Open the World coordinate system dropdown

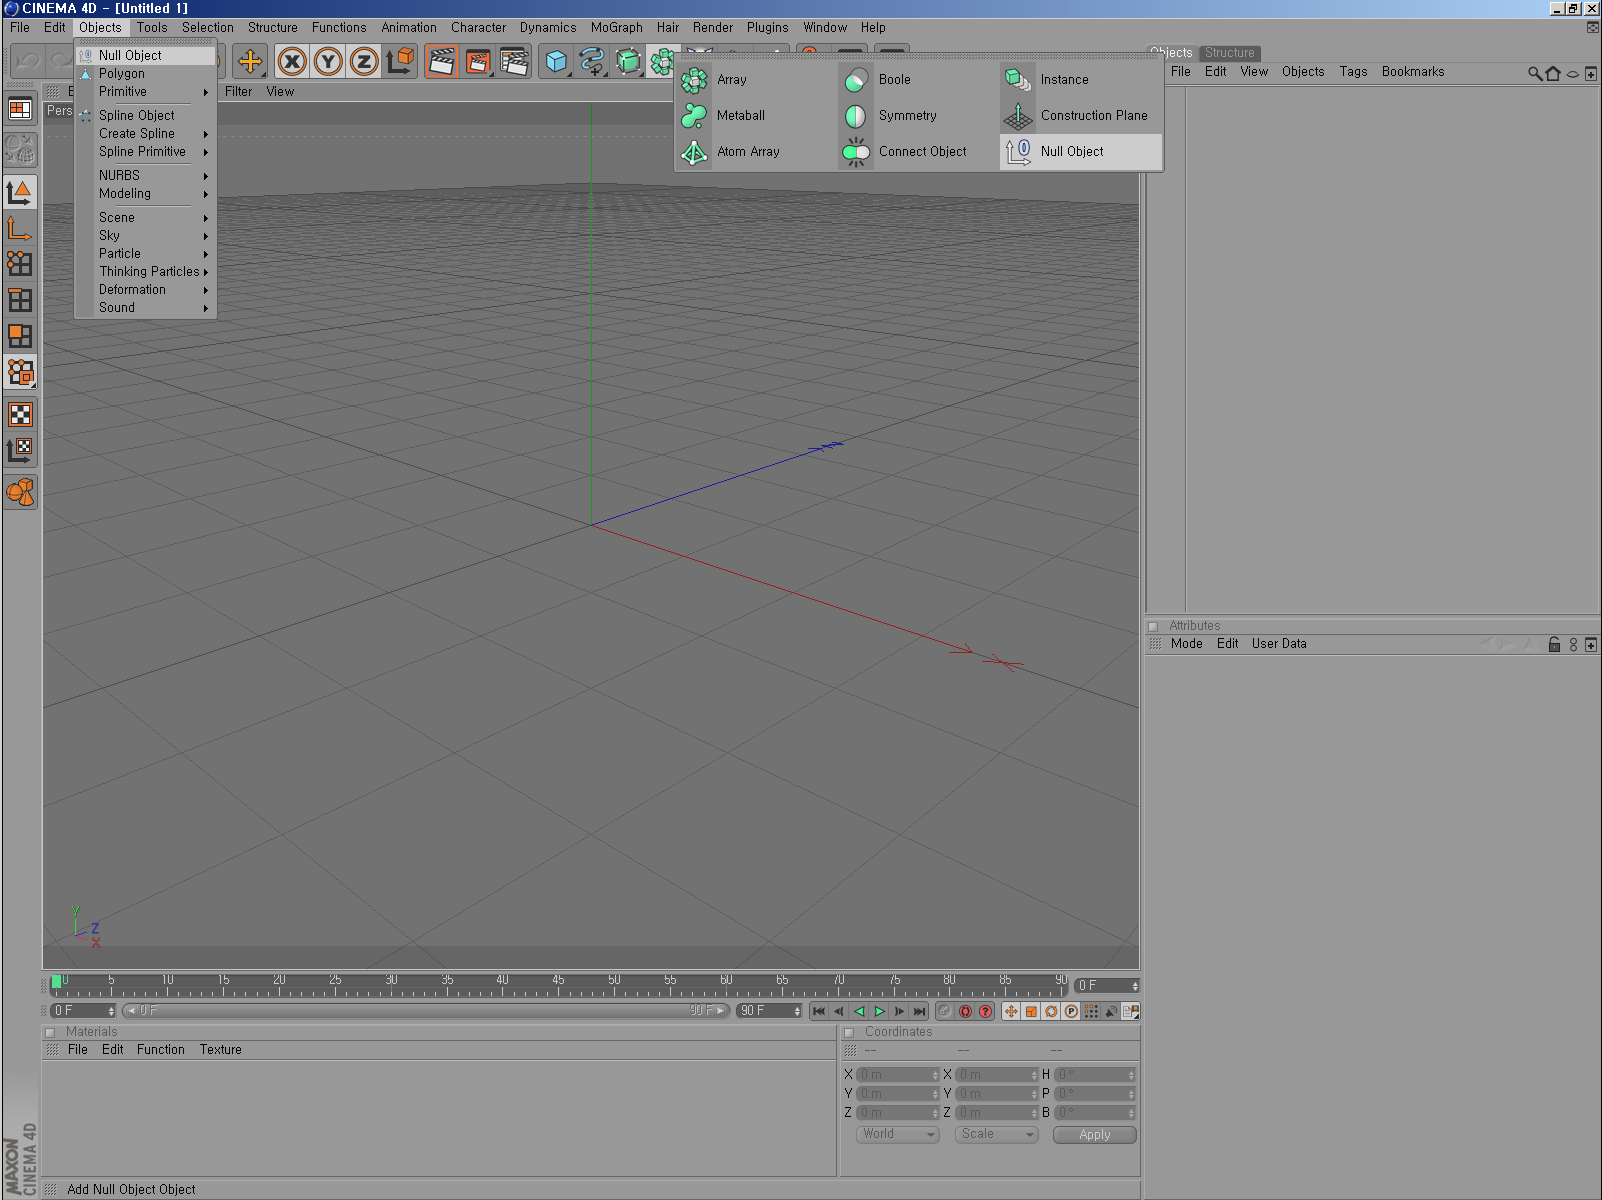(x=898, y=1134)
